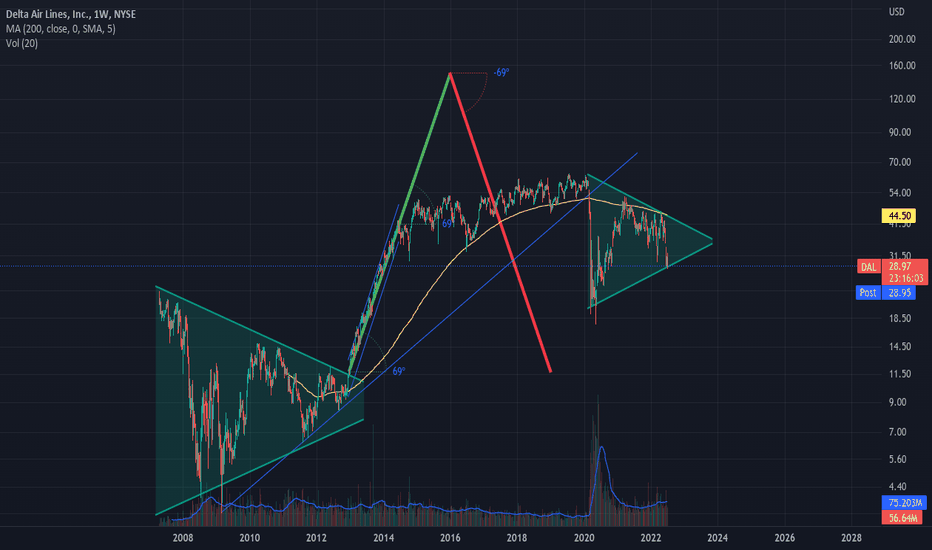The image size is (932, 550).
Task: Click the 2026 time axis label
Action: [785, 538]
